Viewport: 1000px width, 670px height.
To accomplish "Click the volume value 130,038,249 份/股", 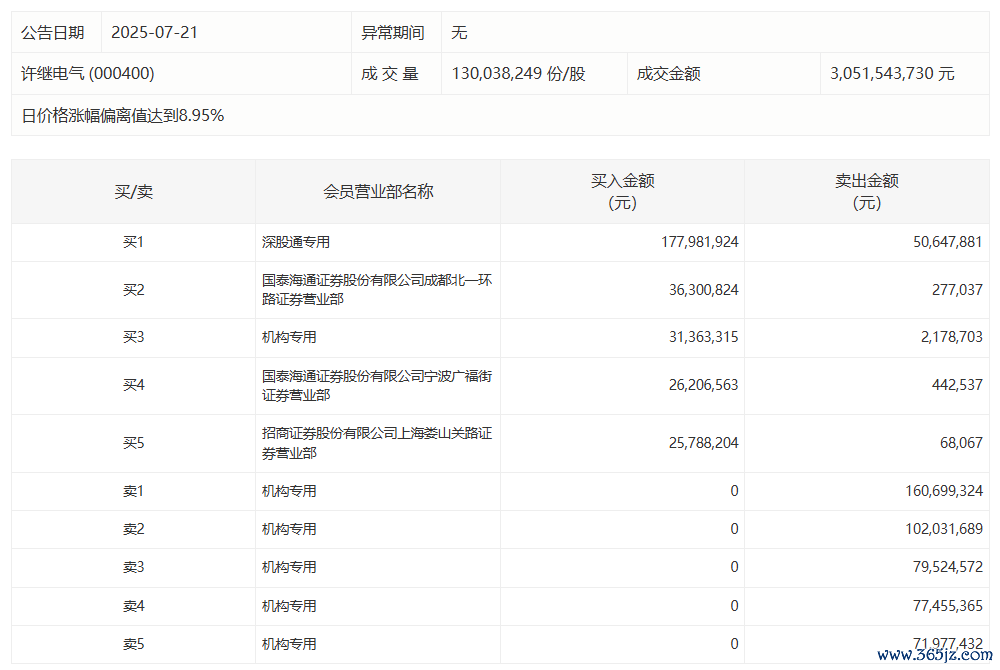I will (x=518, y=74).
